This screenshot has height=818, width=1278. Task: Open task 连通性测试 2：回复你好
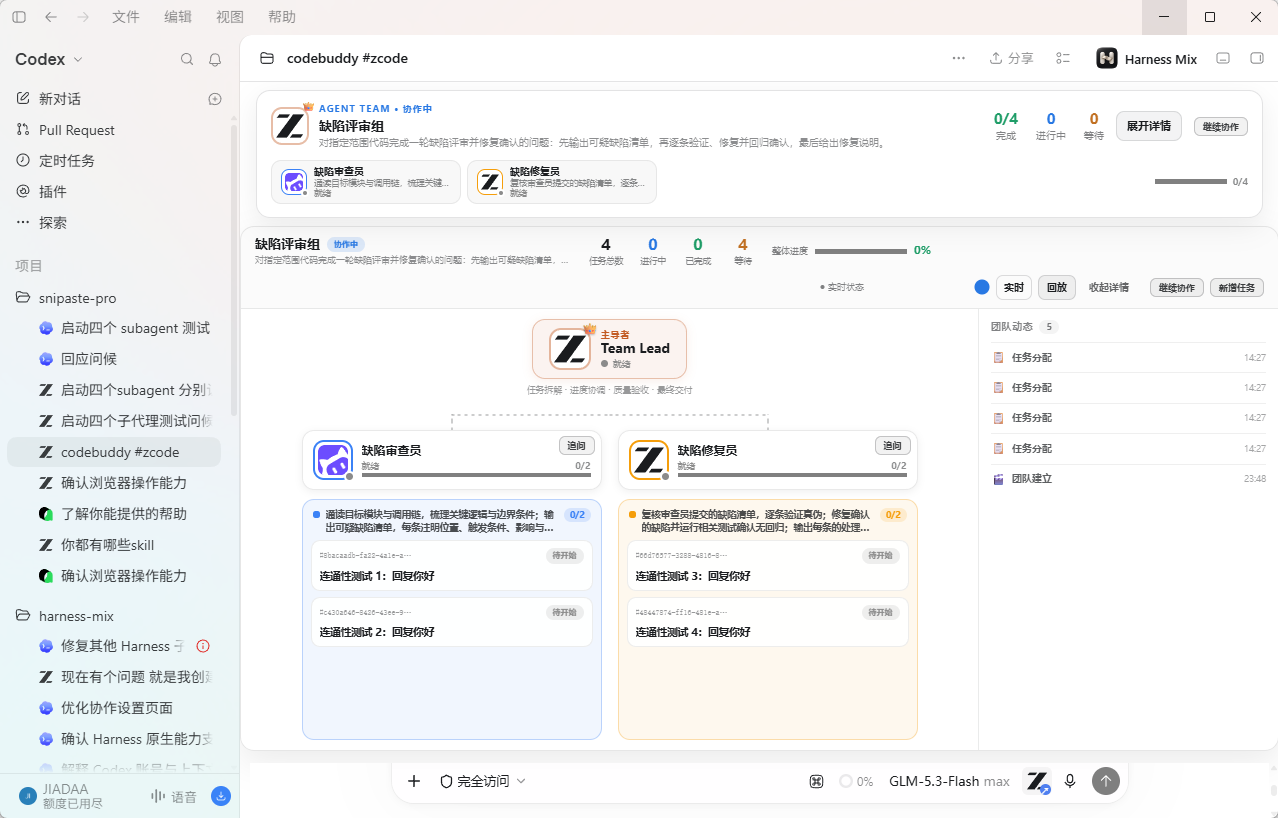tap(452, 622)
